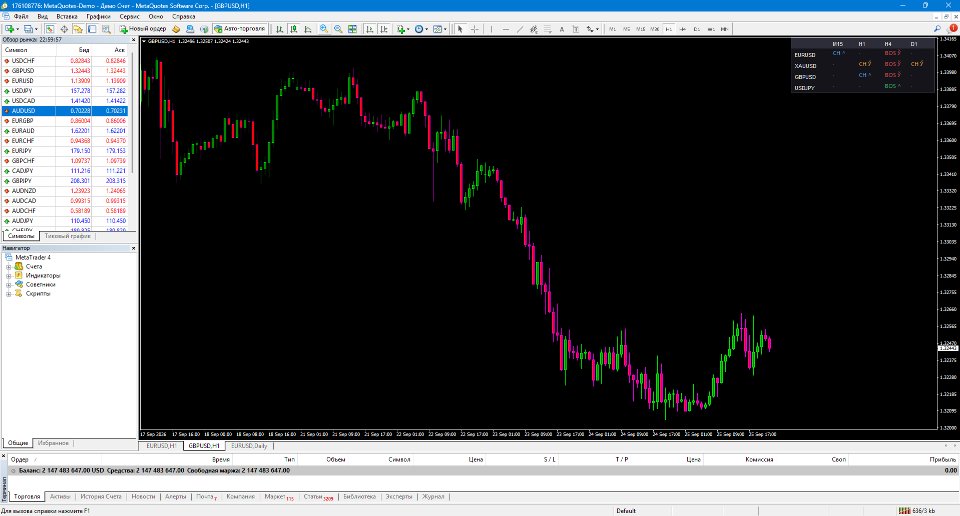960x516 pixels.
Task: Expand the Советники tree node
Action: [9, 285]
